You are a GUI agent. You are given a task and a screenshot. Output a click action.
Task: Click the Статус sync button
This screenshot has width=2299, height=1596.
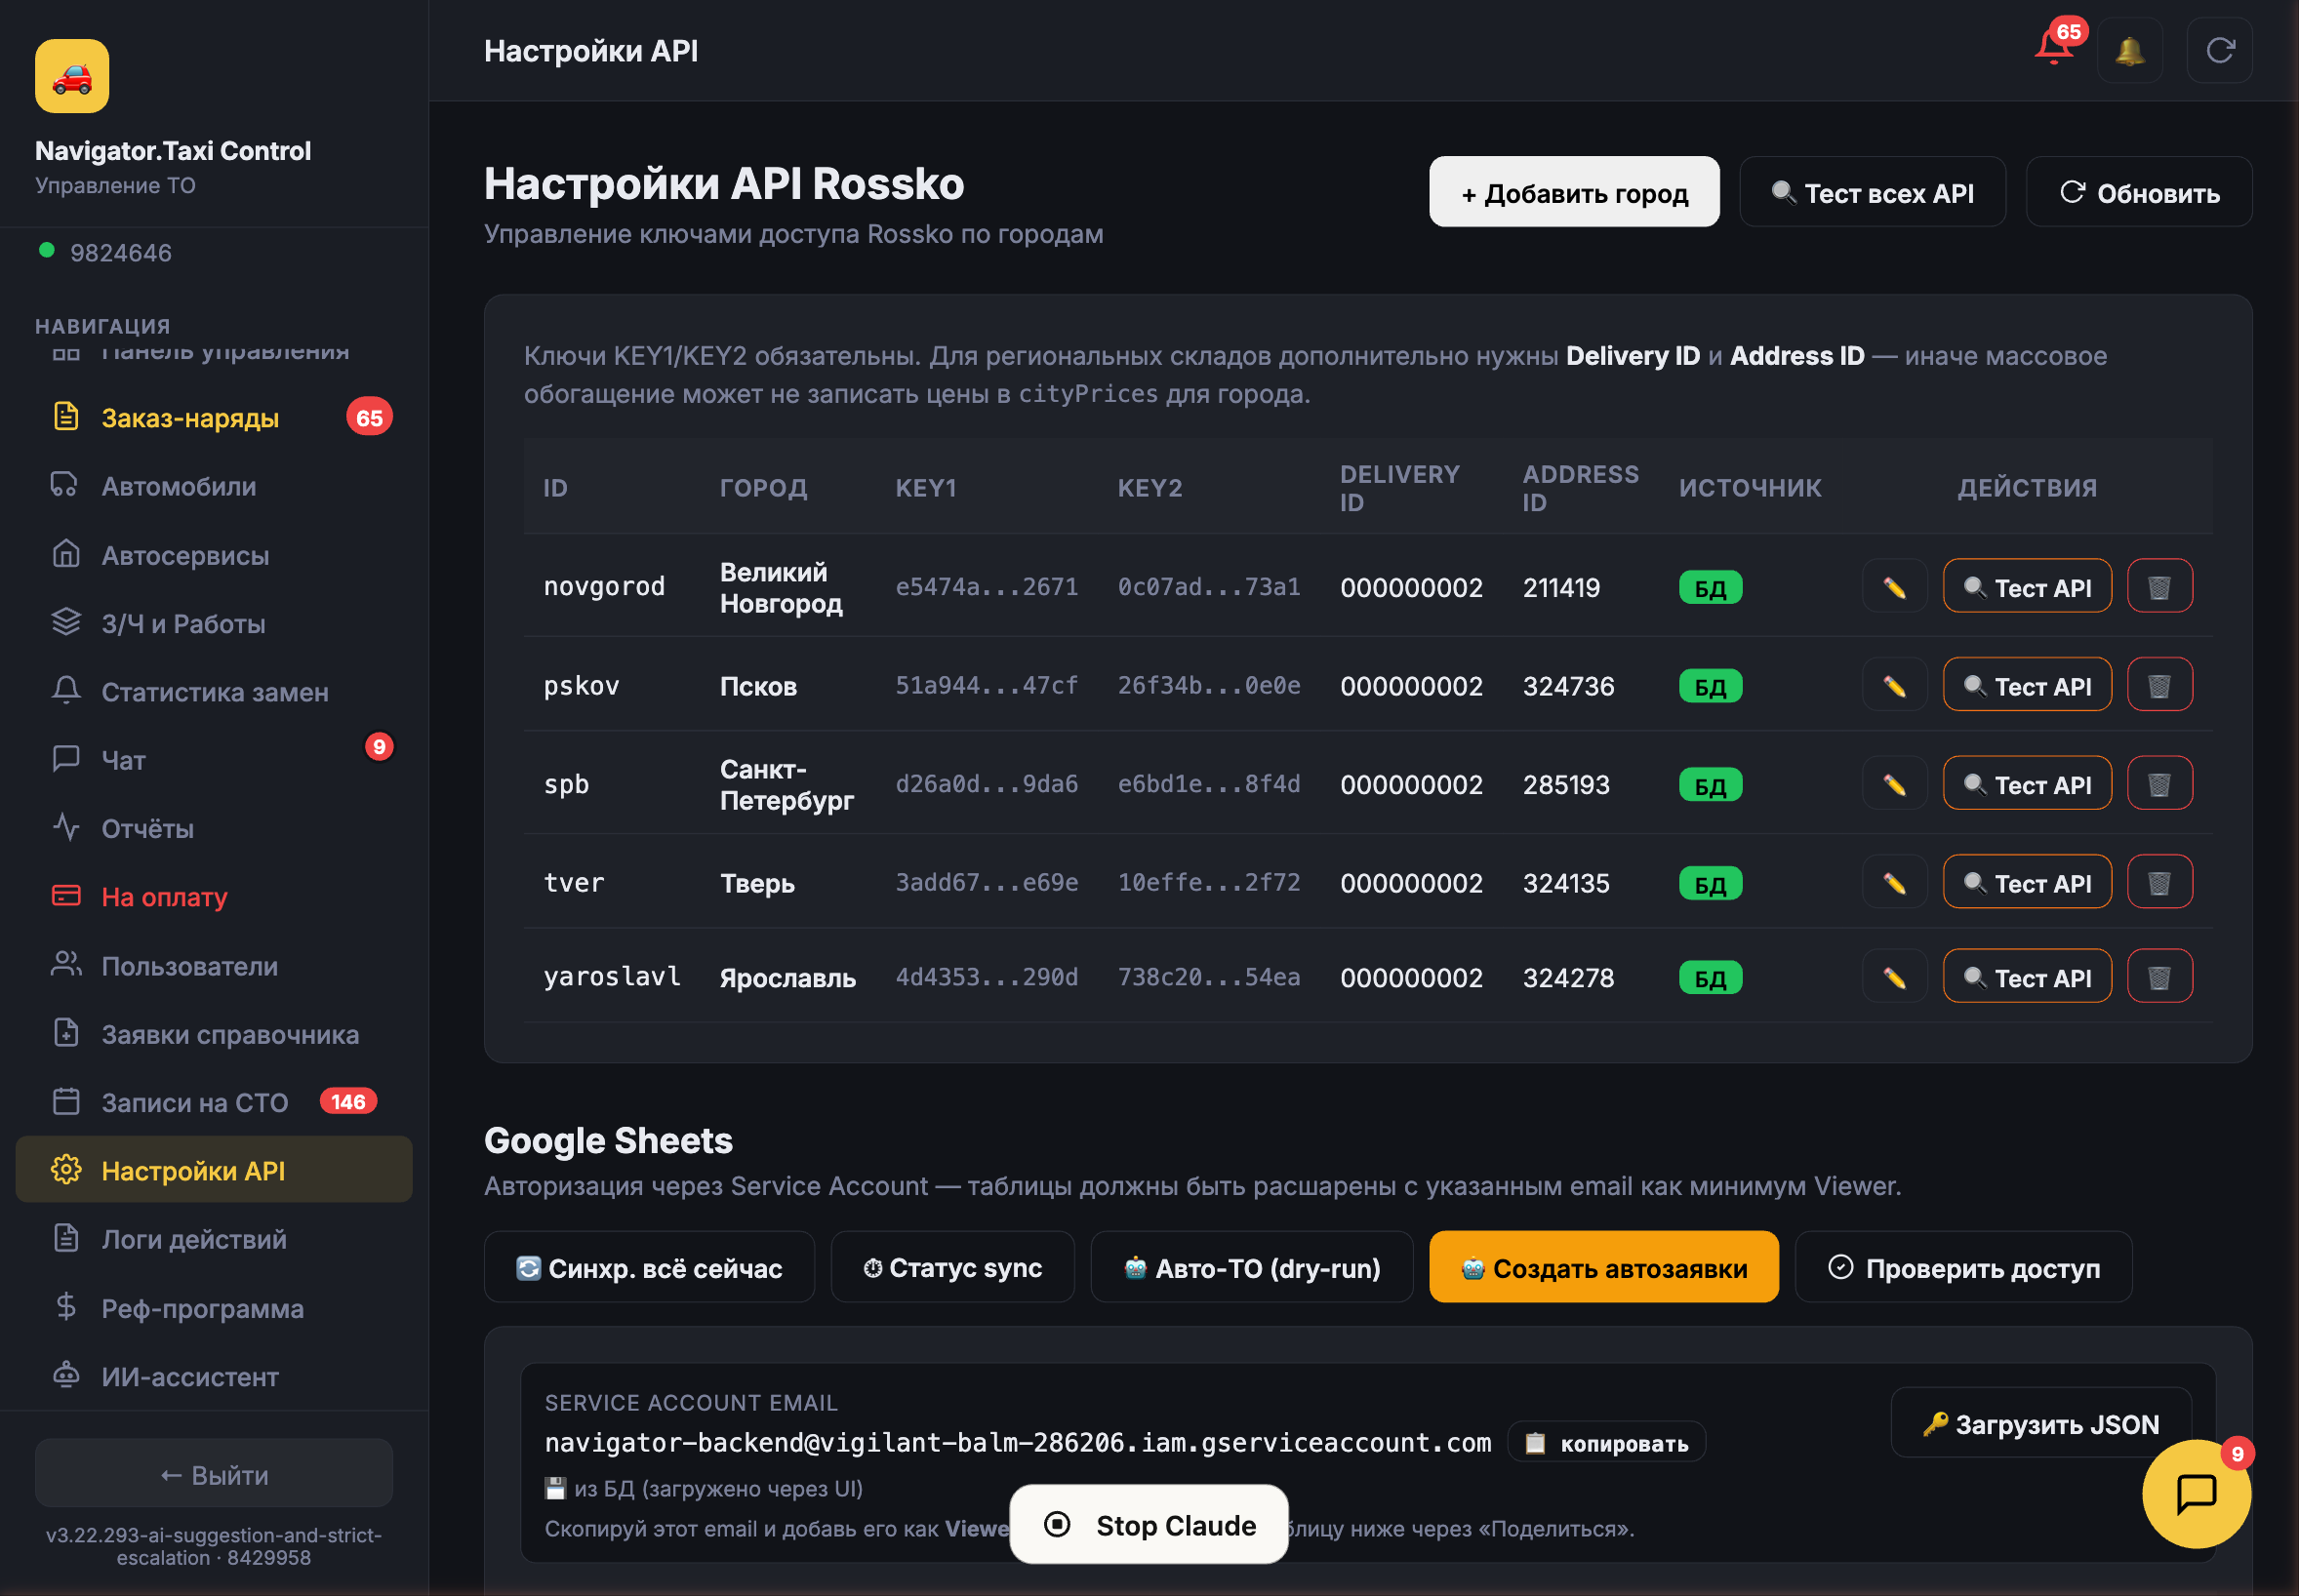952,1267
